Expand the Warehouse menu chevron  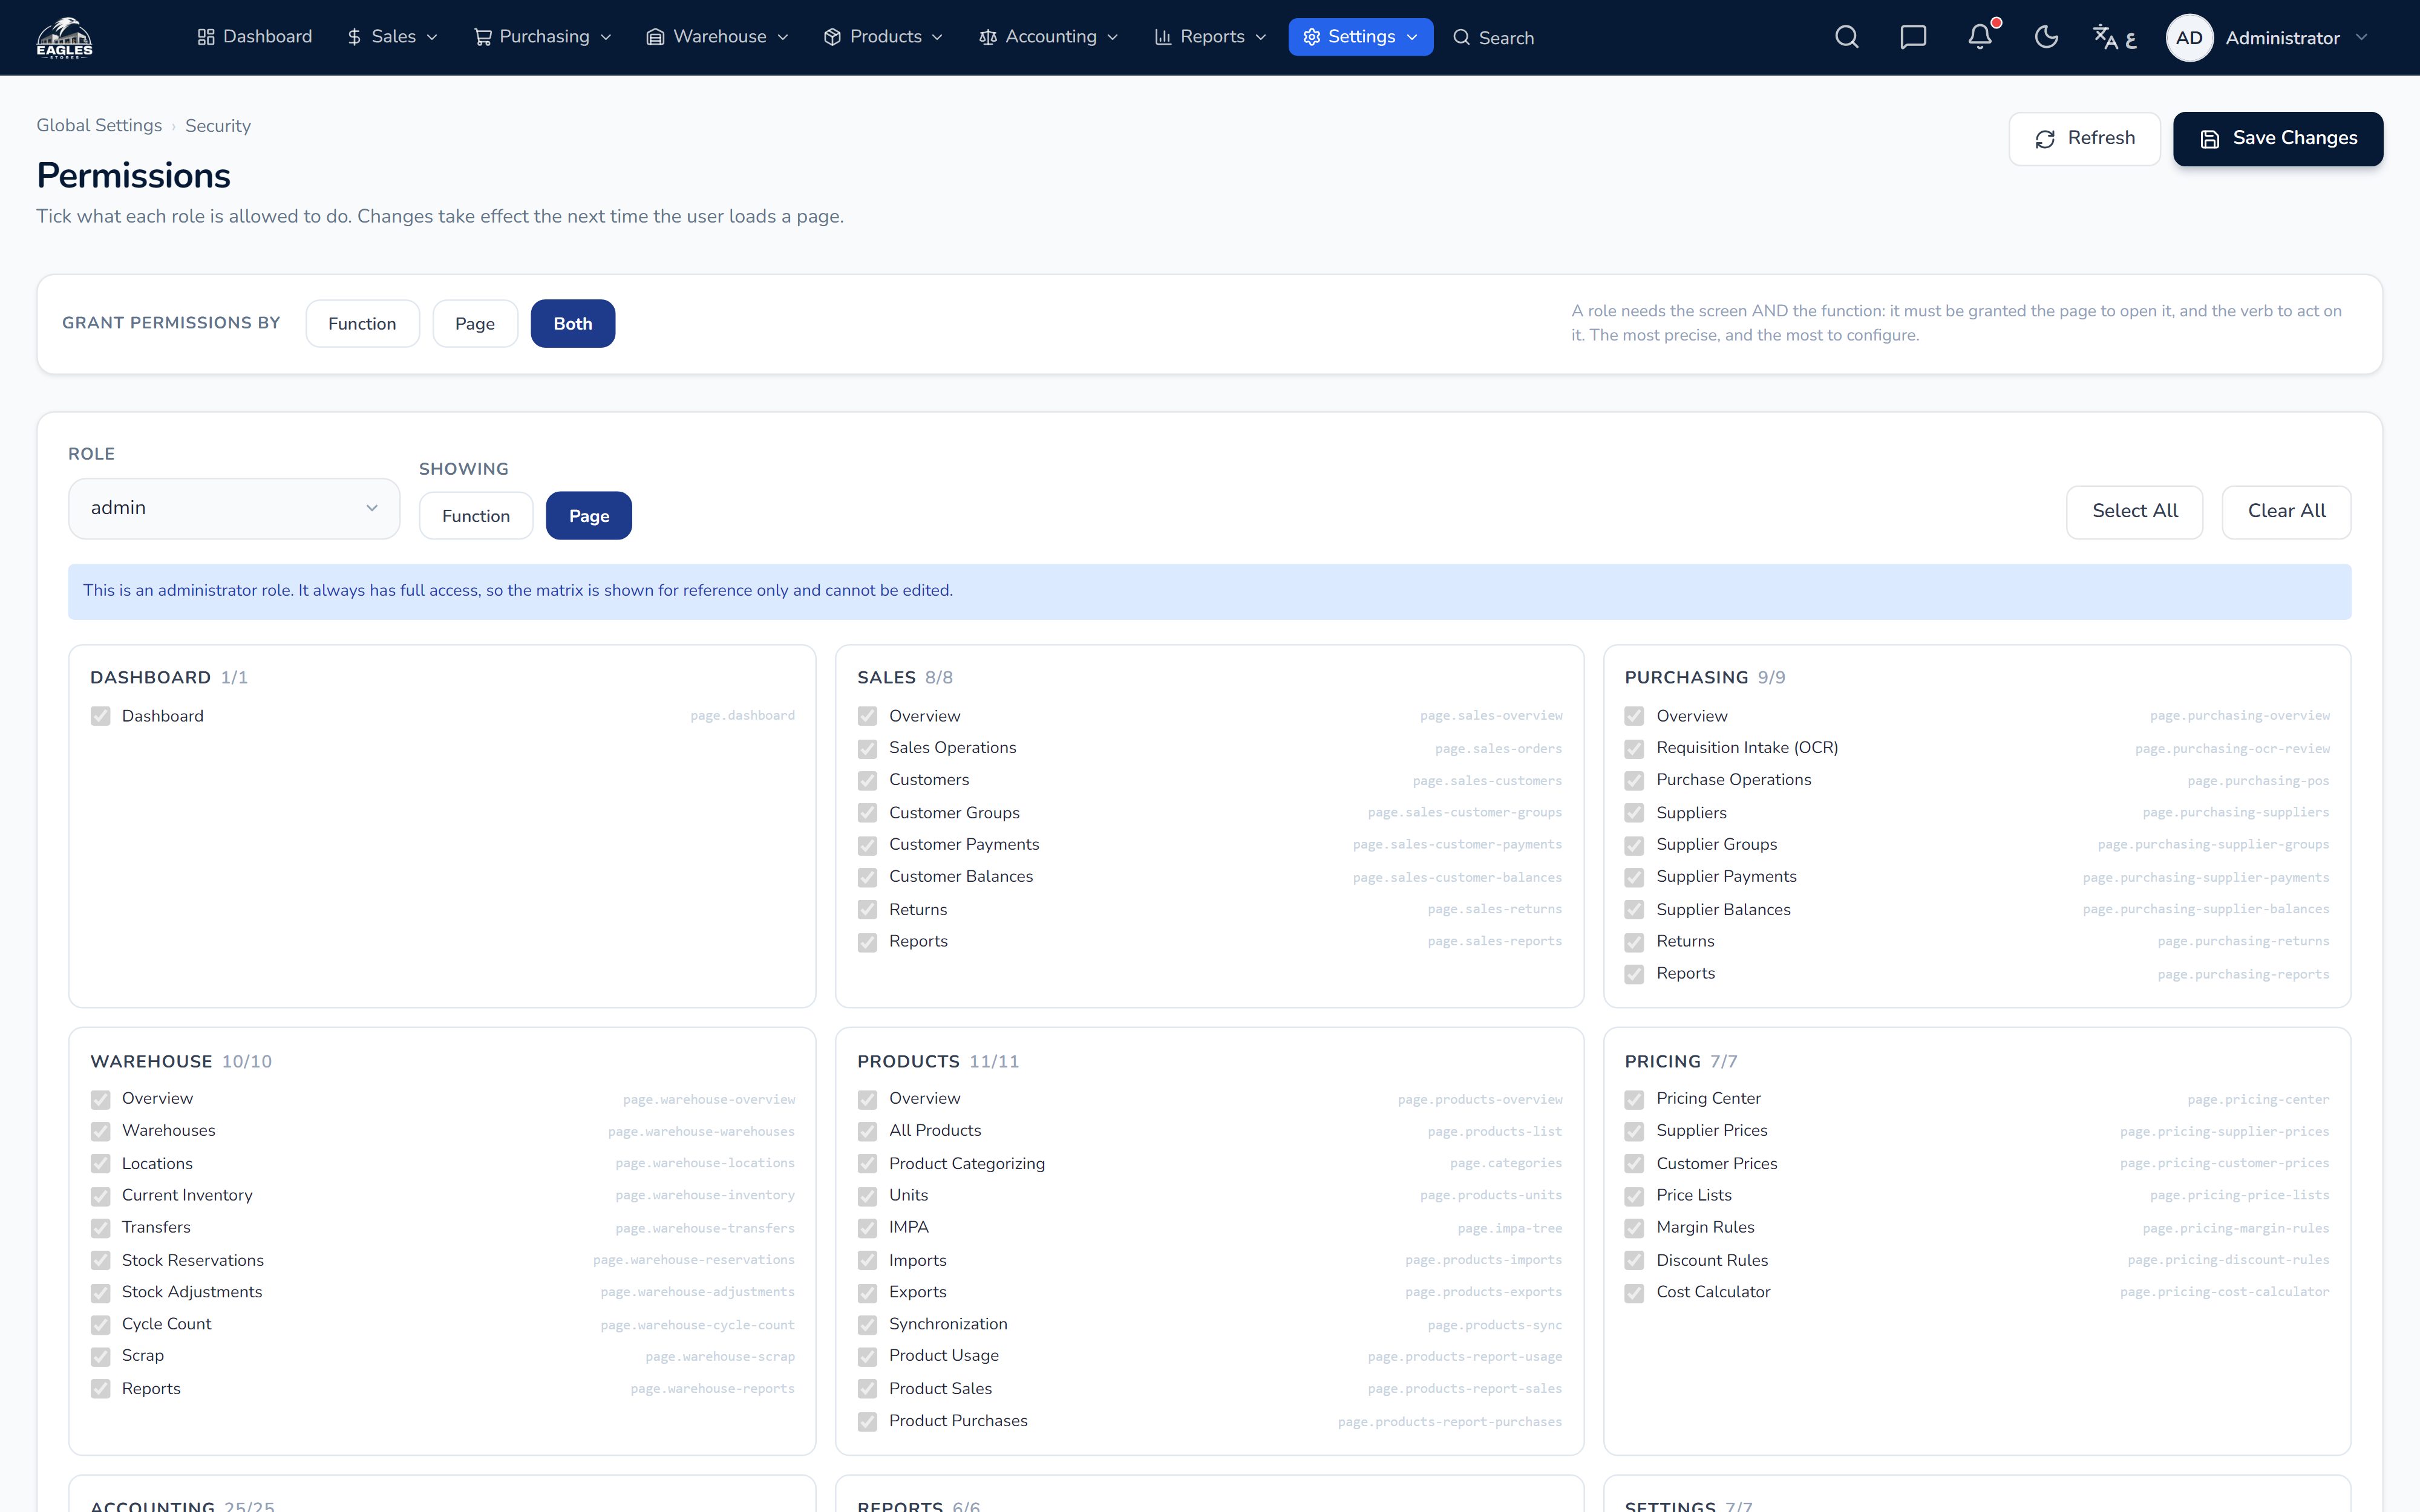point(783,37)
